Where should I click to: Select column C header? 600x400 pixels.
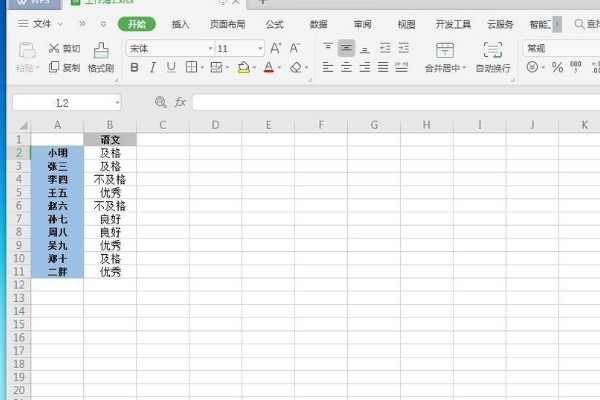(163, 125)
